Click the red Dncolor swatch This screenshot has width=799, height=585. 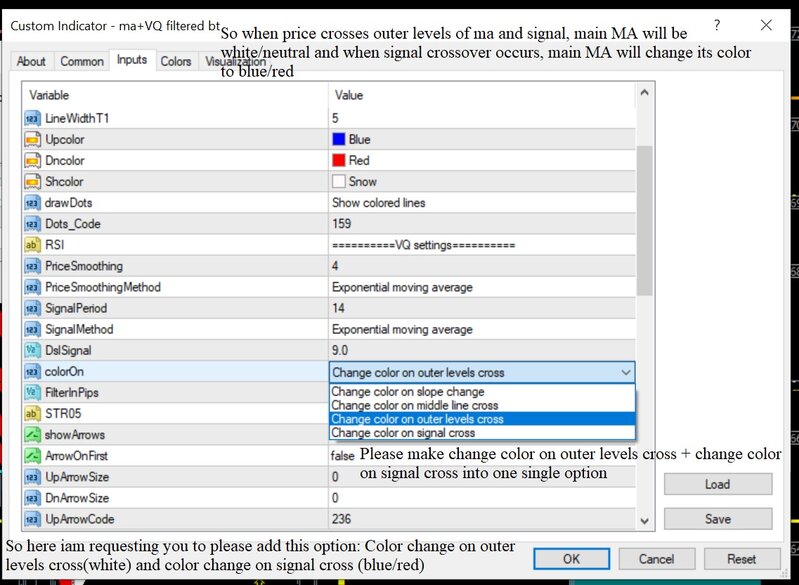coord(339,161)
